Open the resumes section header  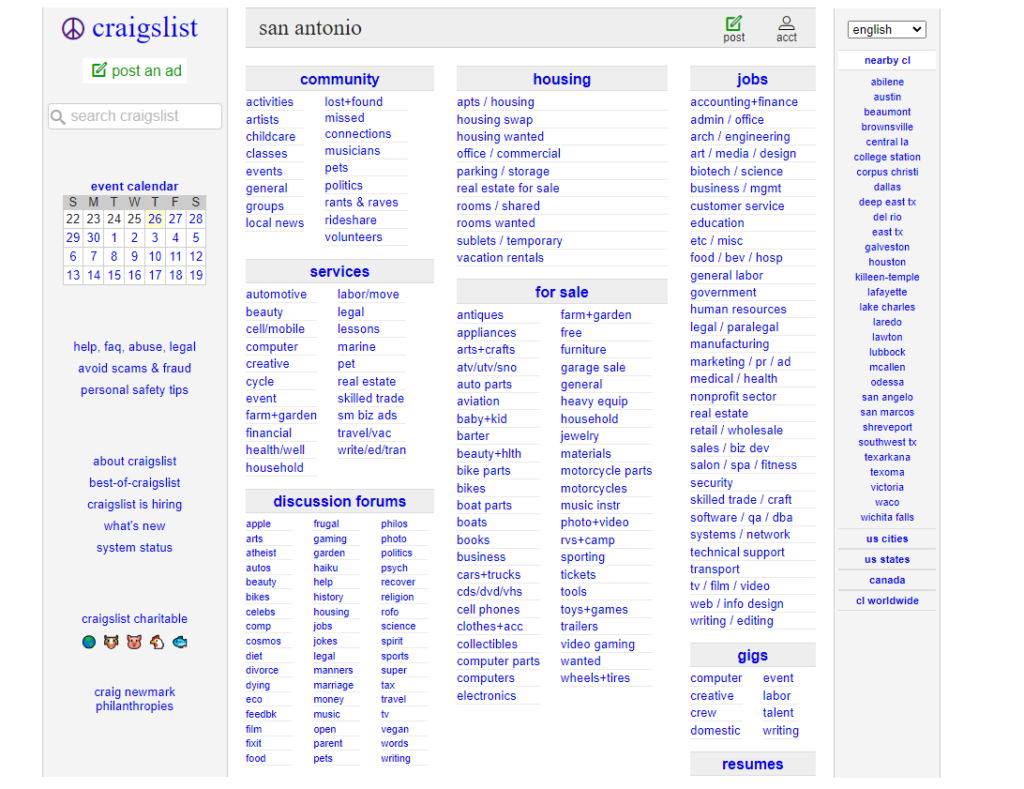752,764
